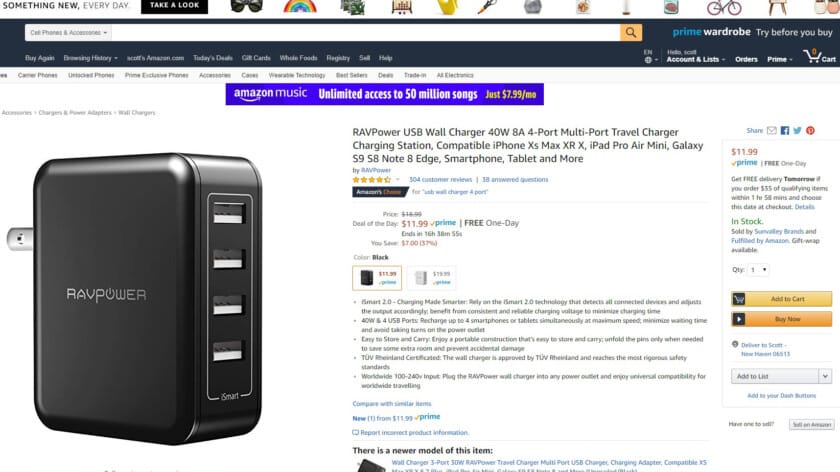840x472 pixels.
Task: Share product on Twitter icon
Action: tap(797, 131)
